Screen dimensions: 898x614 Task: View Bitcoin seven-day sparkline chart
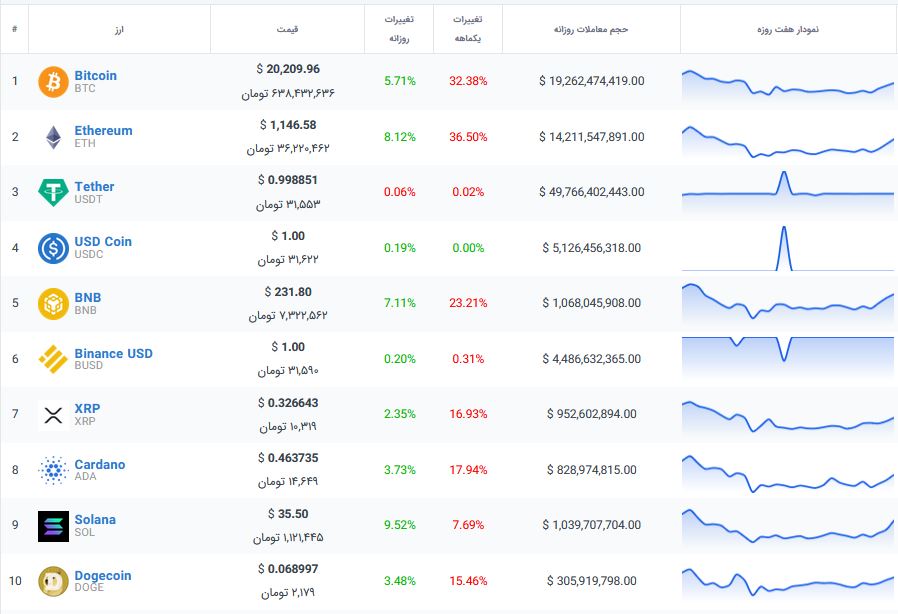(x=788, y=86)
